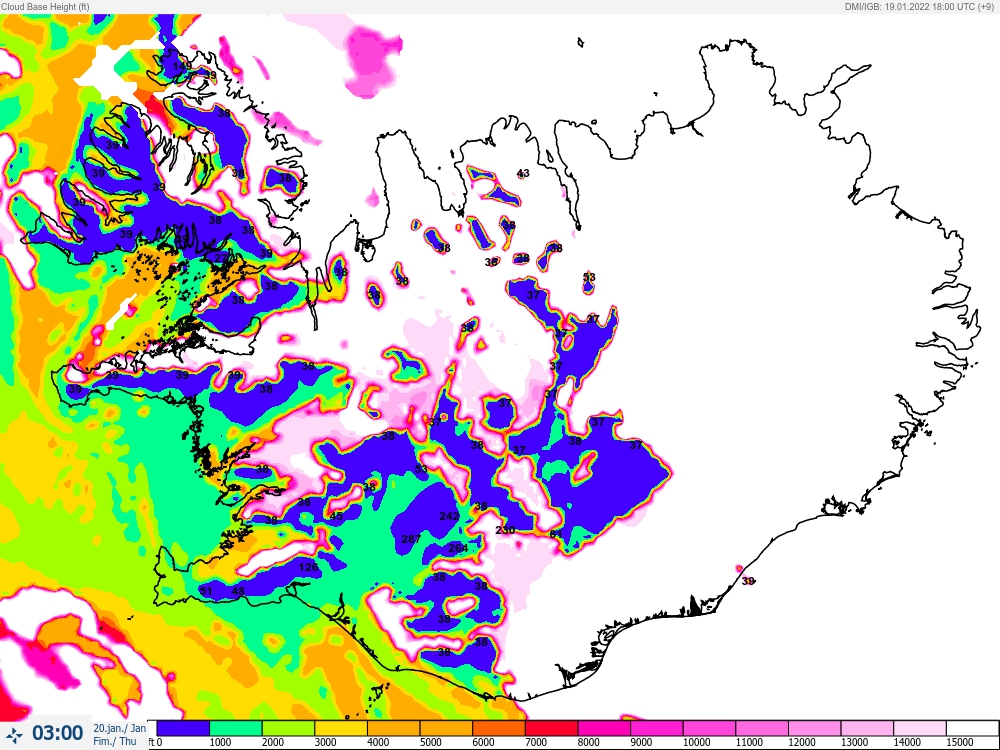Image resolution: width=1000 pixels, height=750 pixels.
Task: Click the 126 value on the map
Action: click(x=308, y=567)
